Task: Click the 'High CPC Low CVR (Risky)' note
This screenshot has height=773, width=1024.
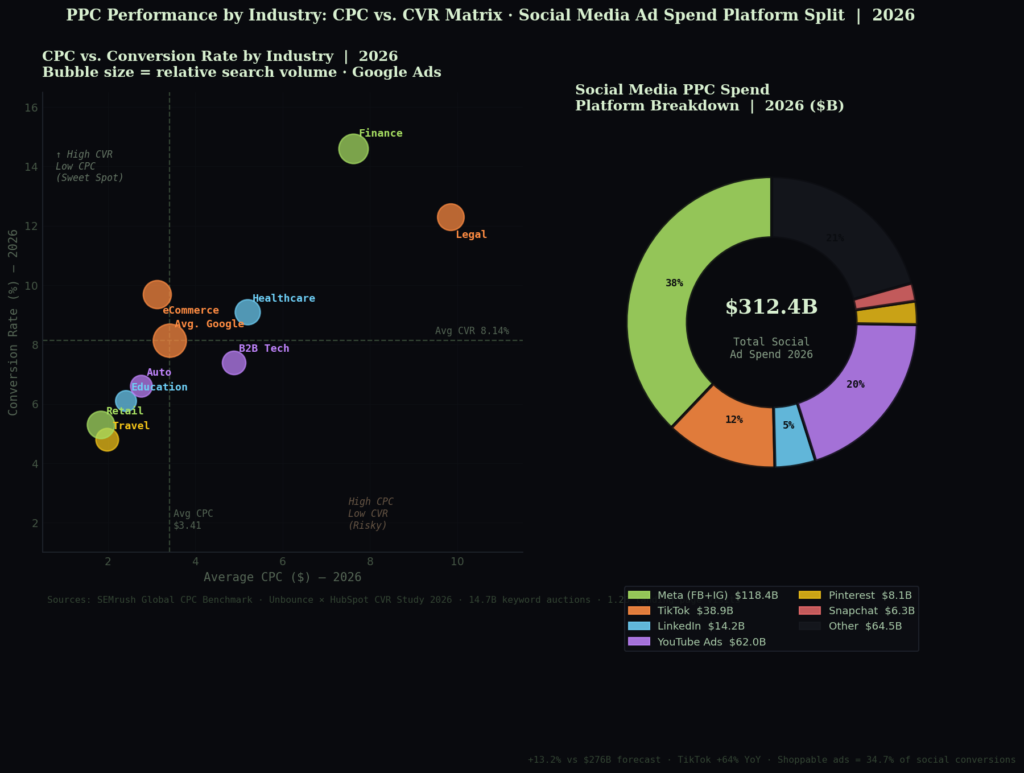Action: [370, 513]
